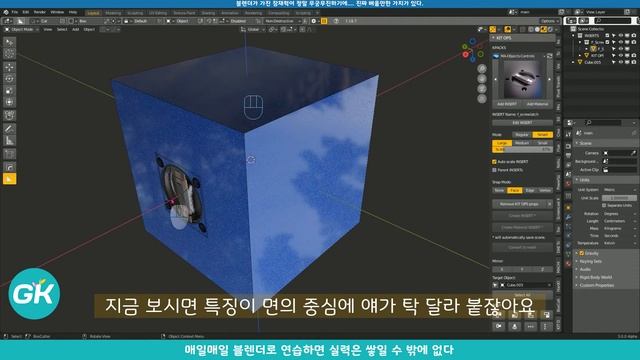Toggle Parent INSERTs checkbox
The width and height of the screenshot is (640, 360).
pyautogui.click(x=494, y=170)
